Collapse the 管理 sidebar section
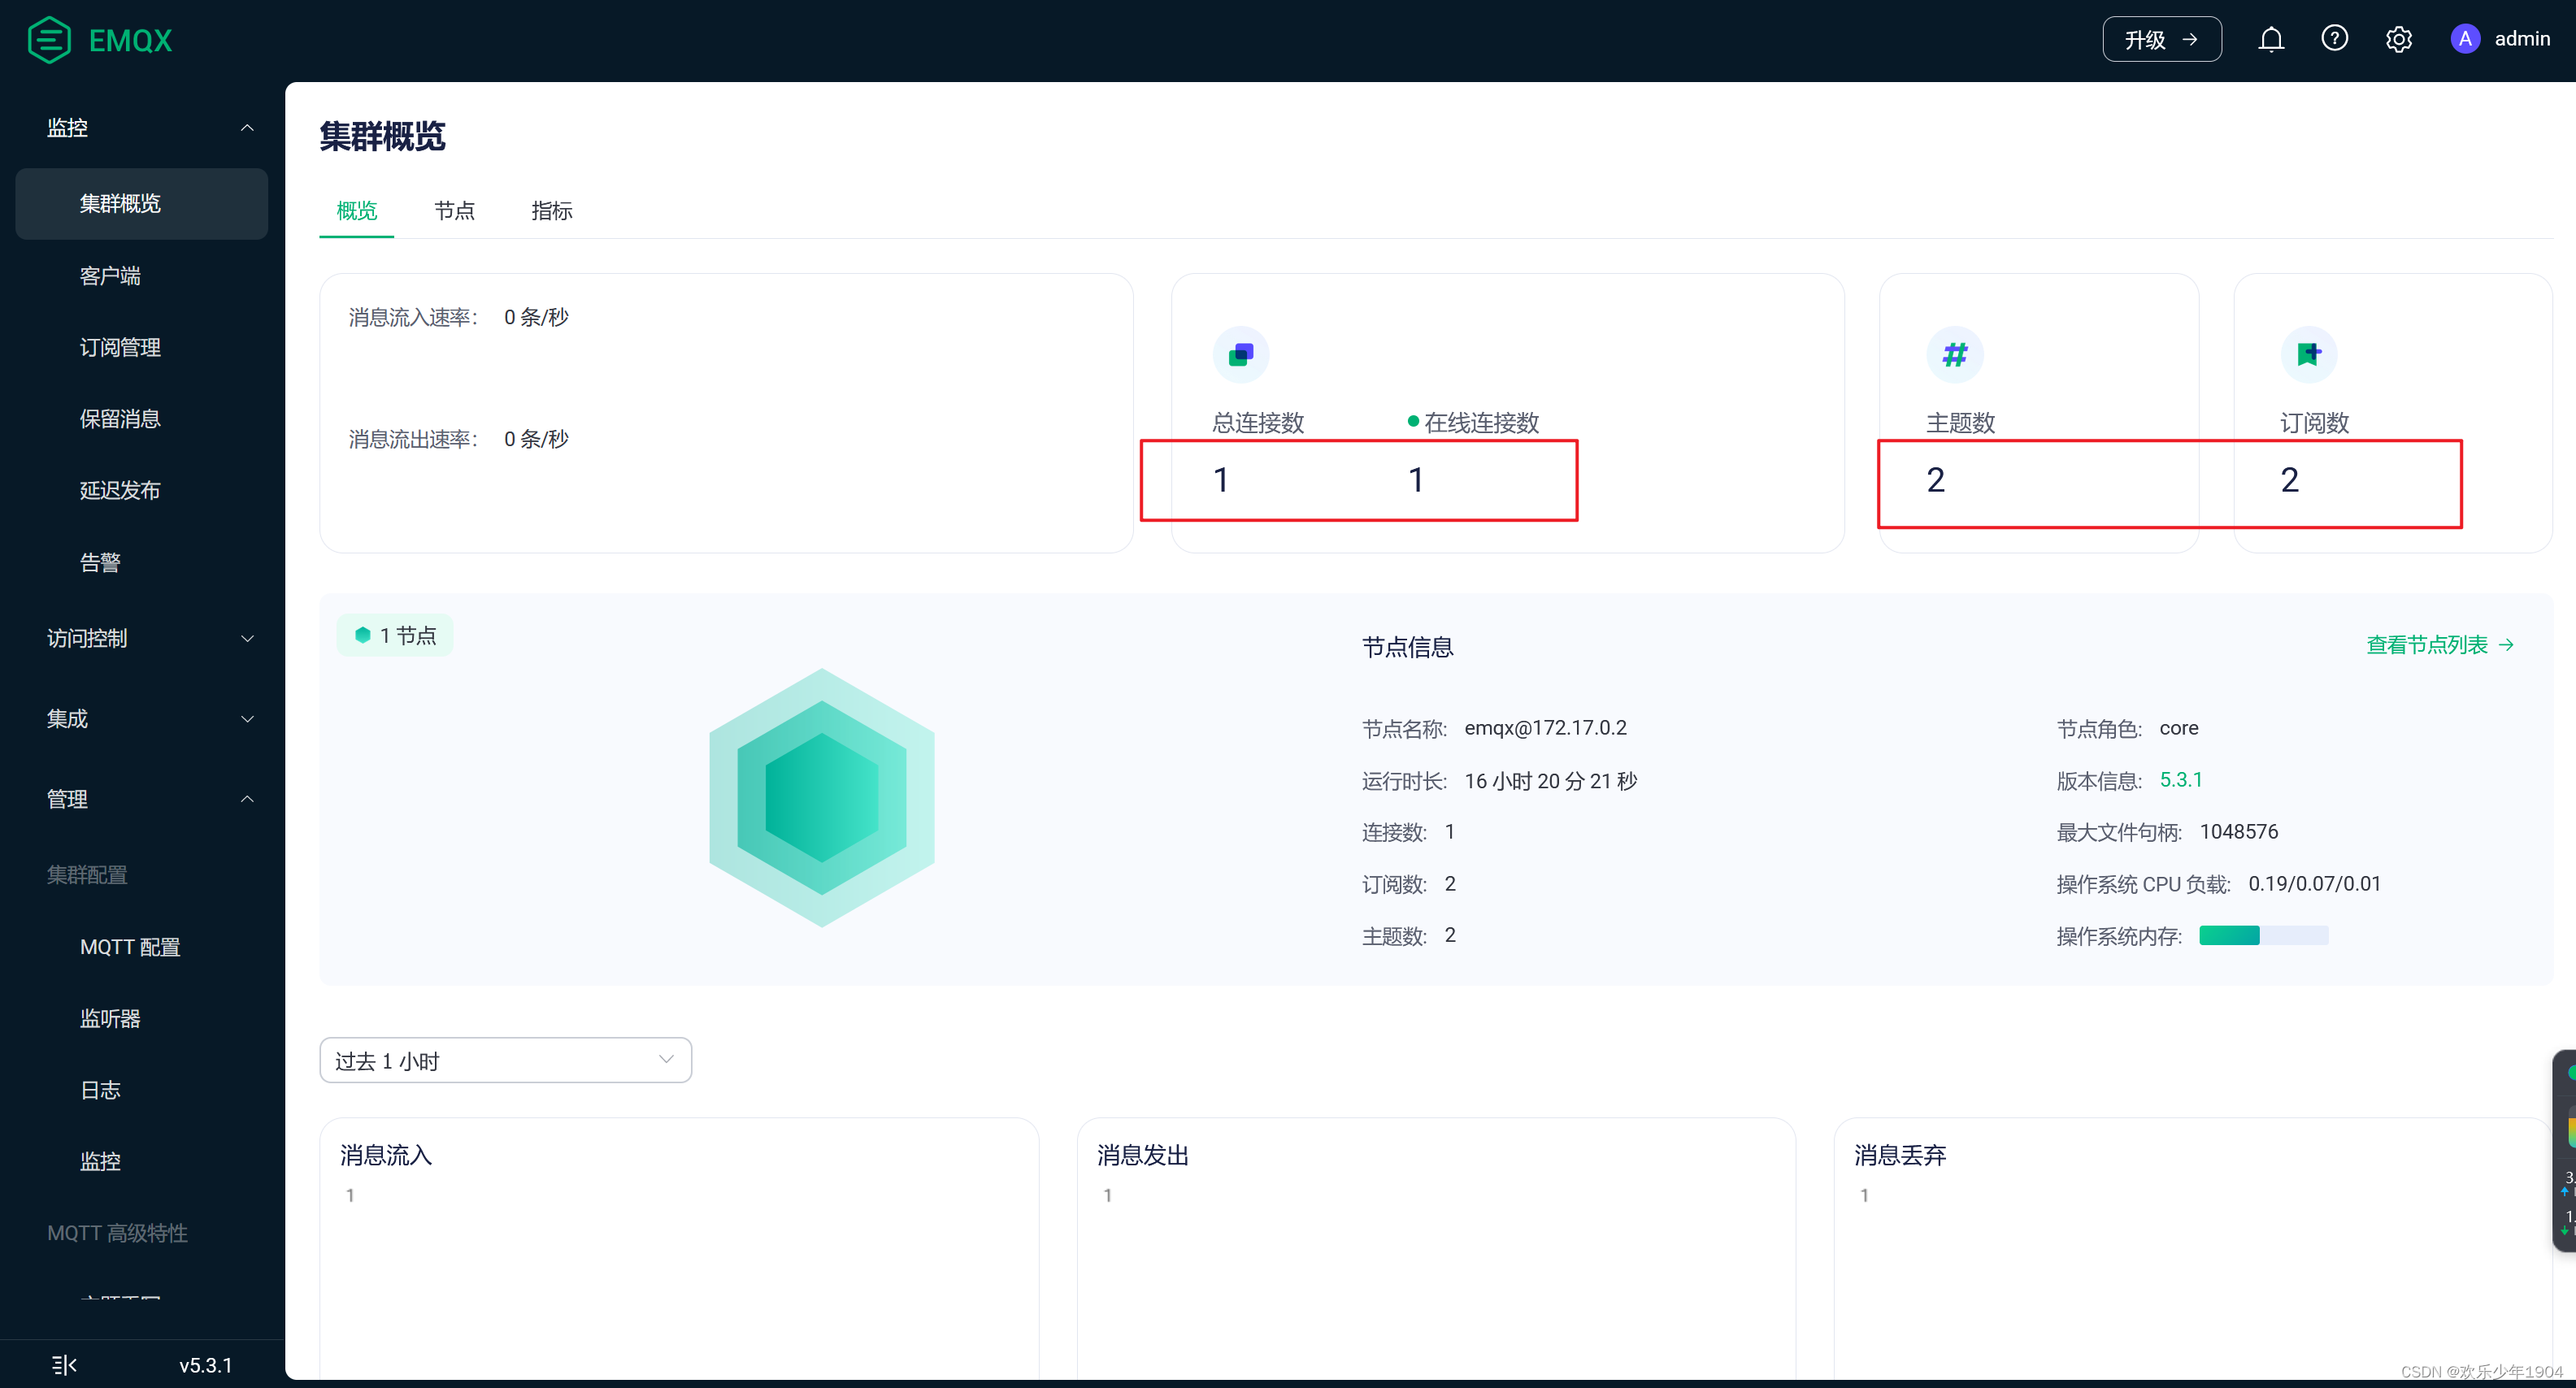 pyautogui.click(x=247, y=799)
